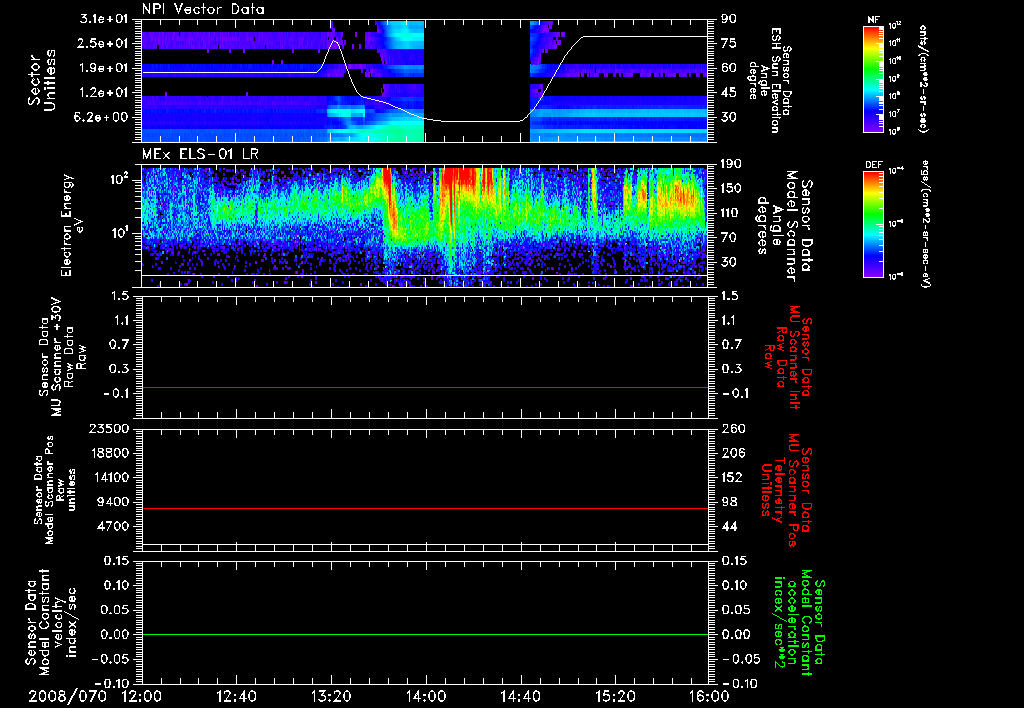Click the '75' elevation angle tick

coord(729,43)
